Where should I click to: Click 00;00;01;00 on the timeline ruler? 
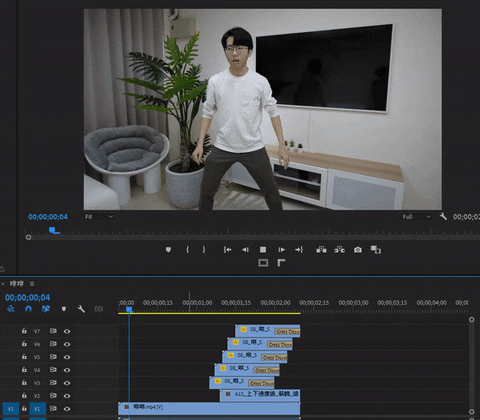[197, 303]
